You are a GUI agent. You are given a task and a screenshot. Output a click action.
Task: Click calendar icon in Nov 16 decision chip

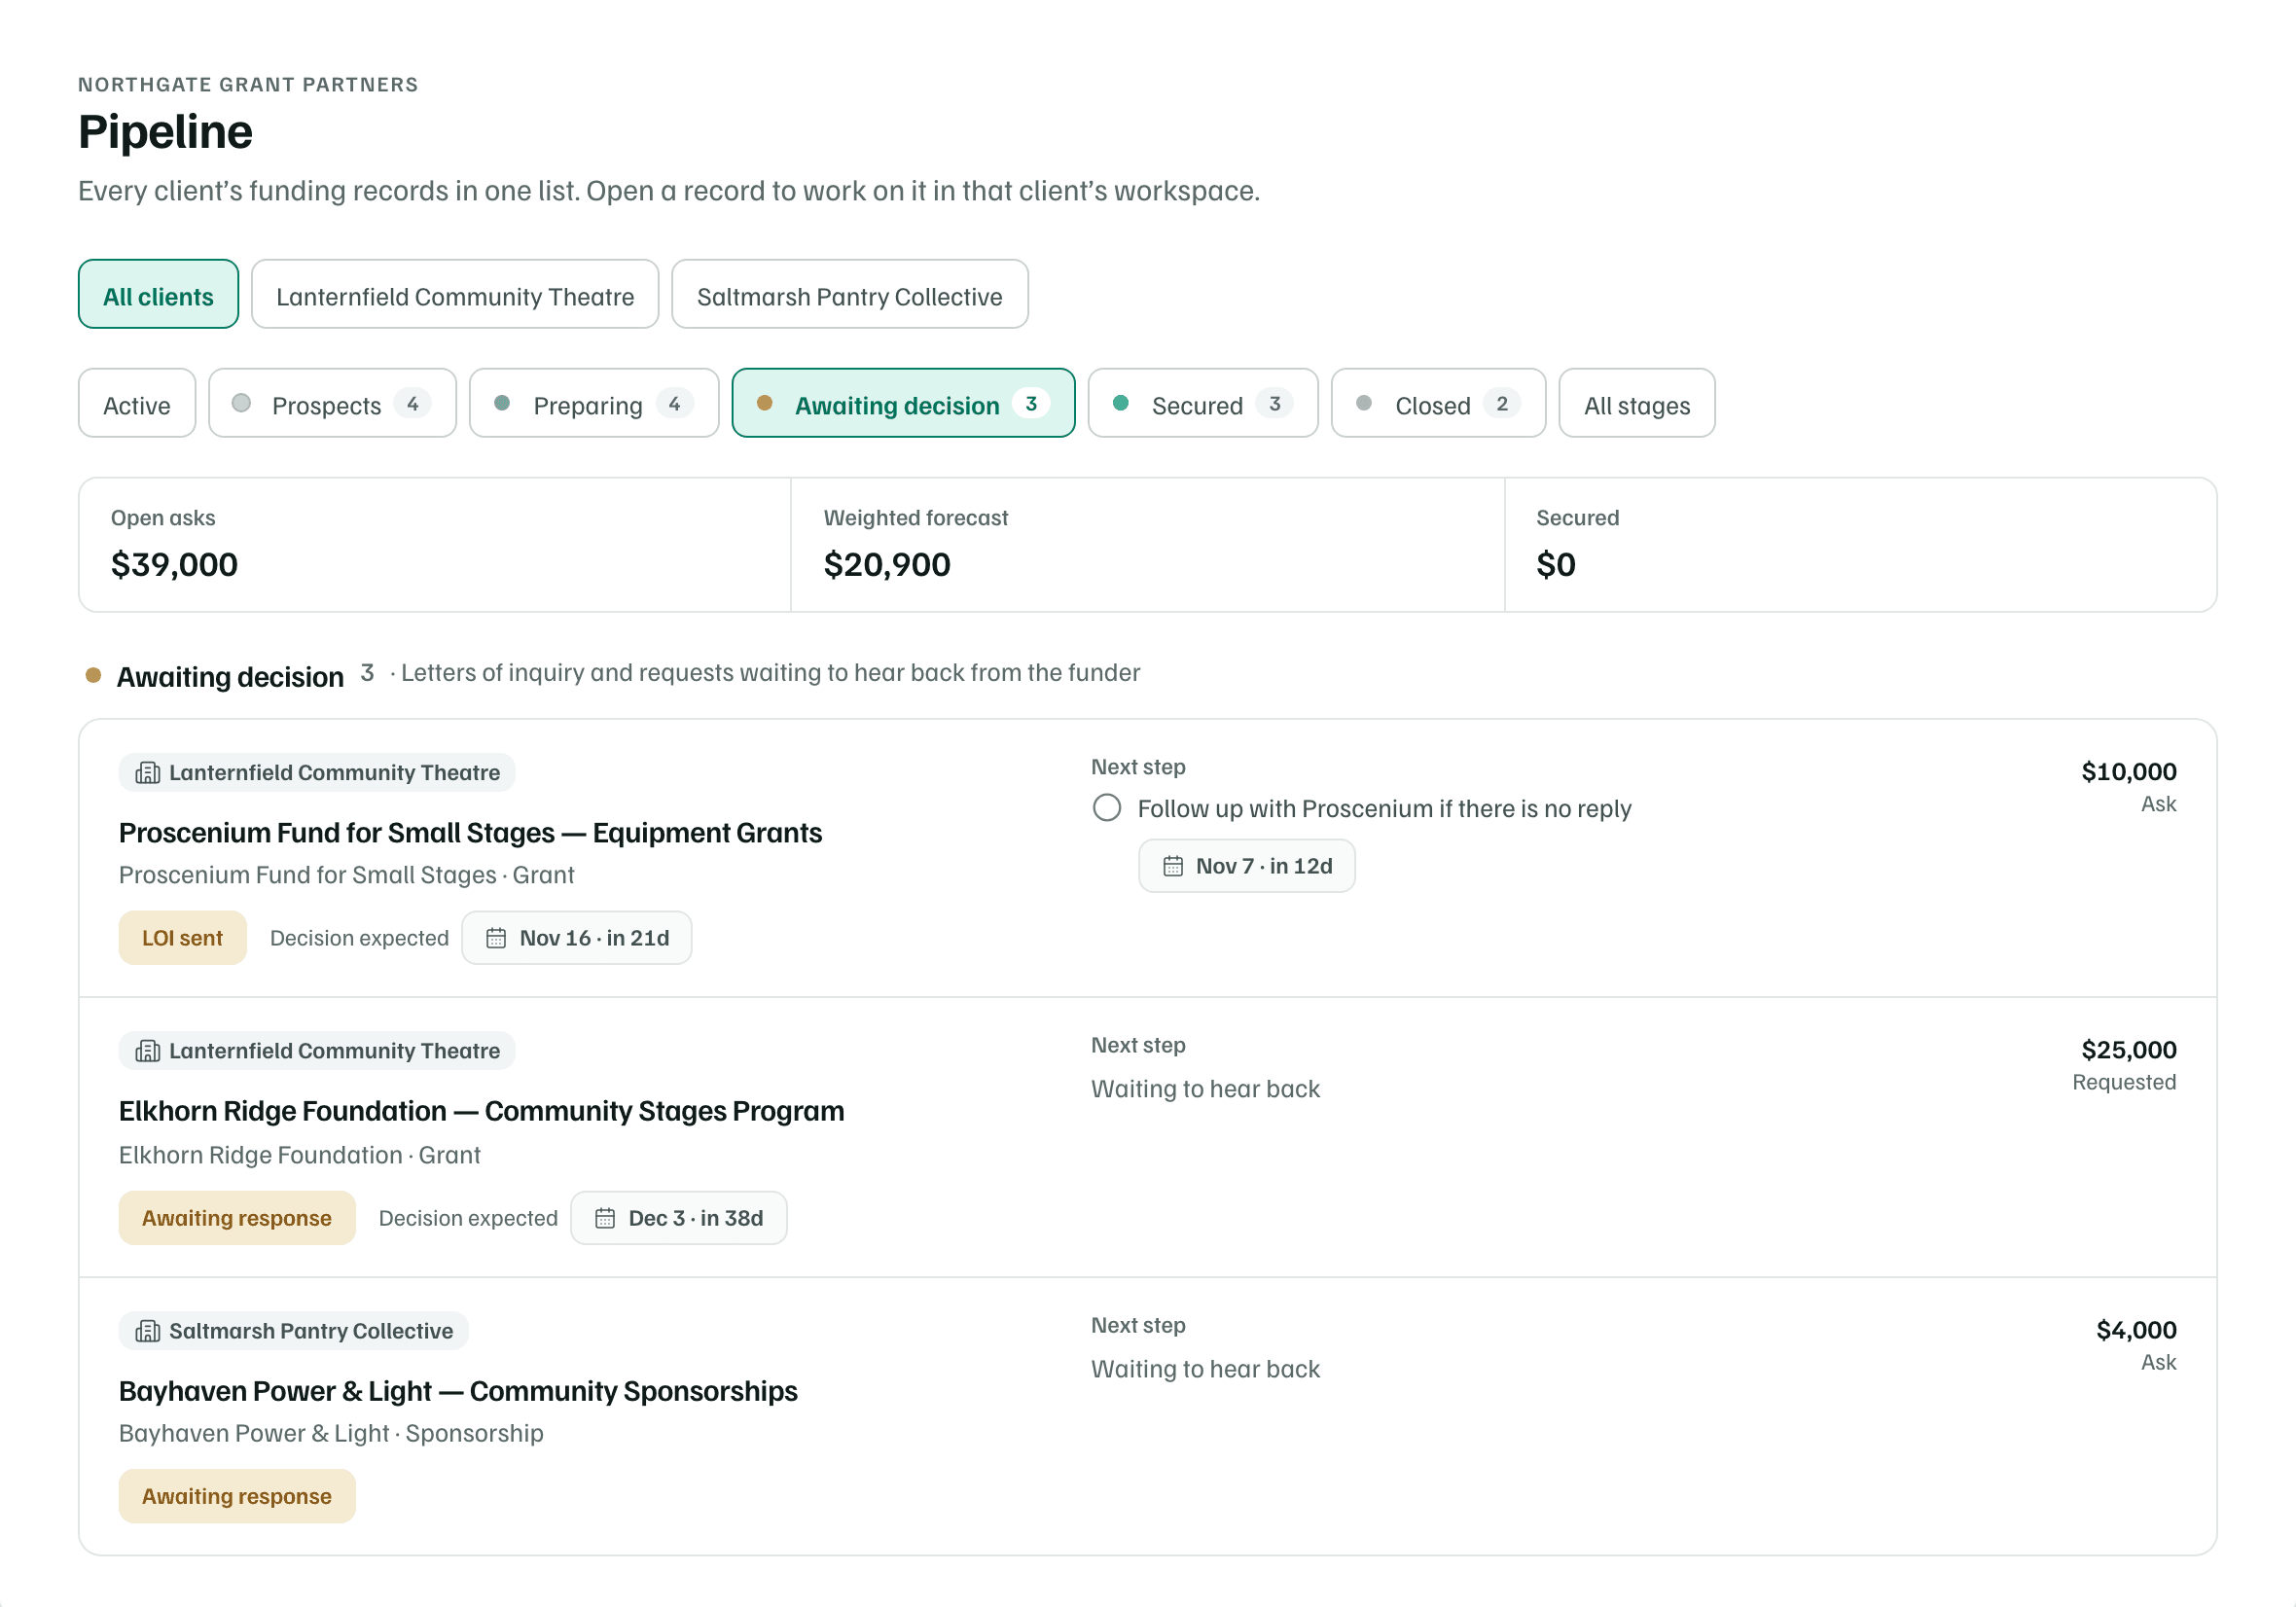coord(496,938)
